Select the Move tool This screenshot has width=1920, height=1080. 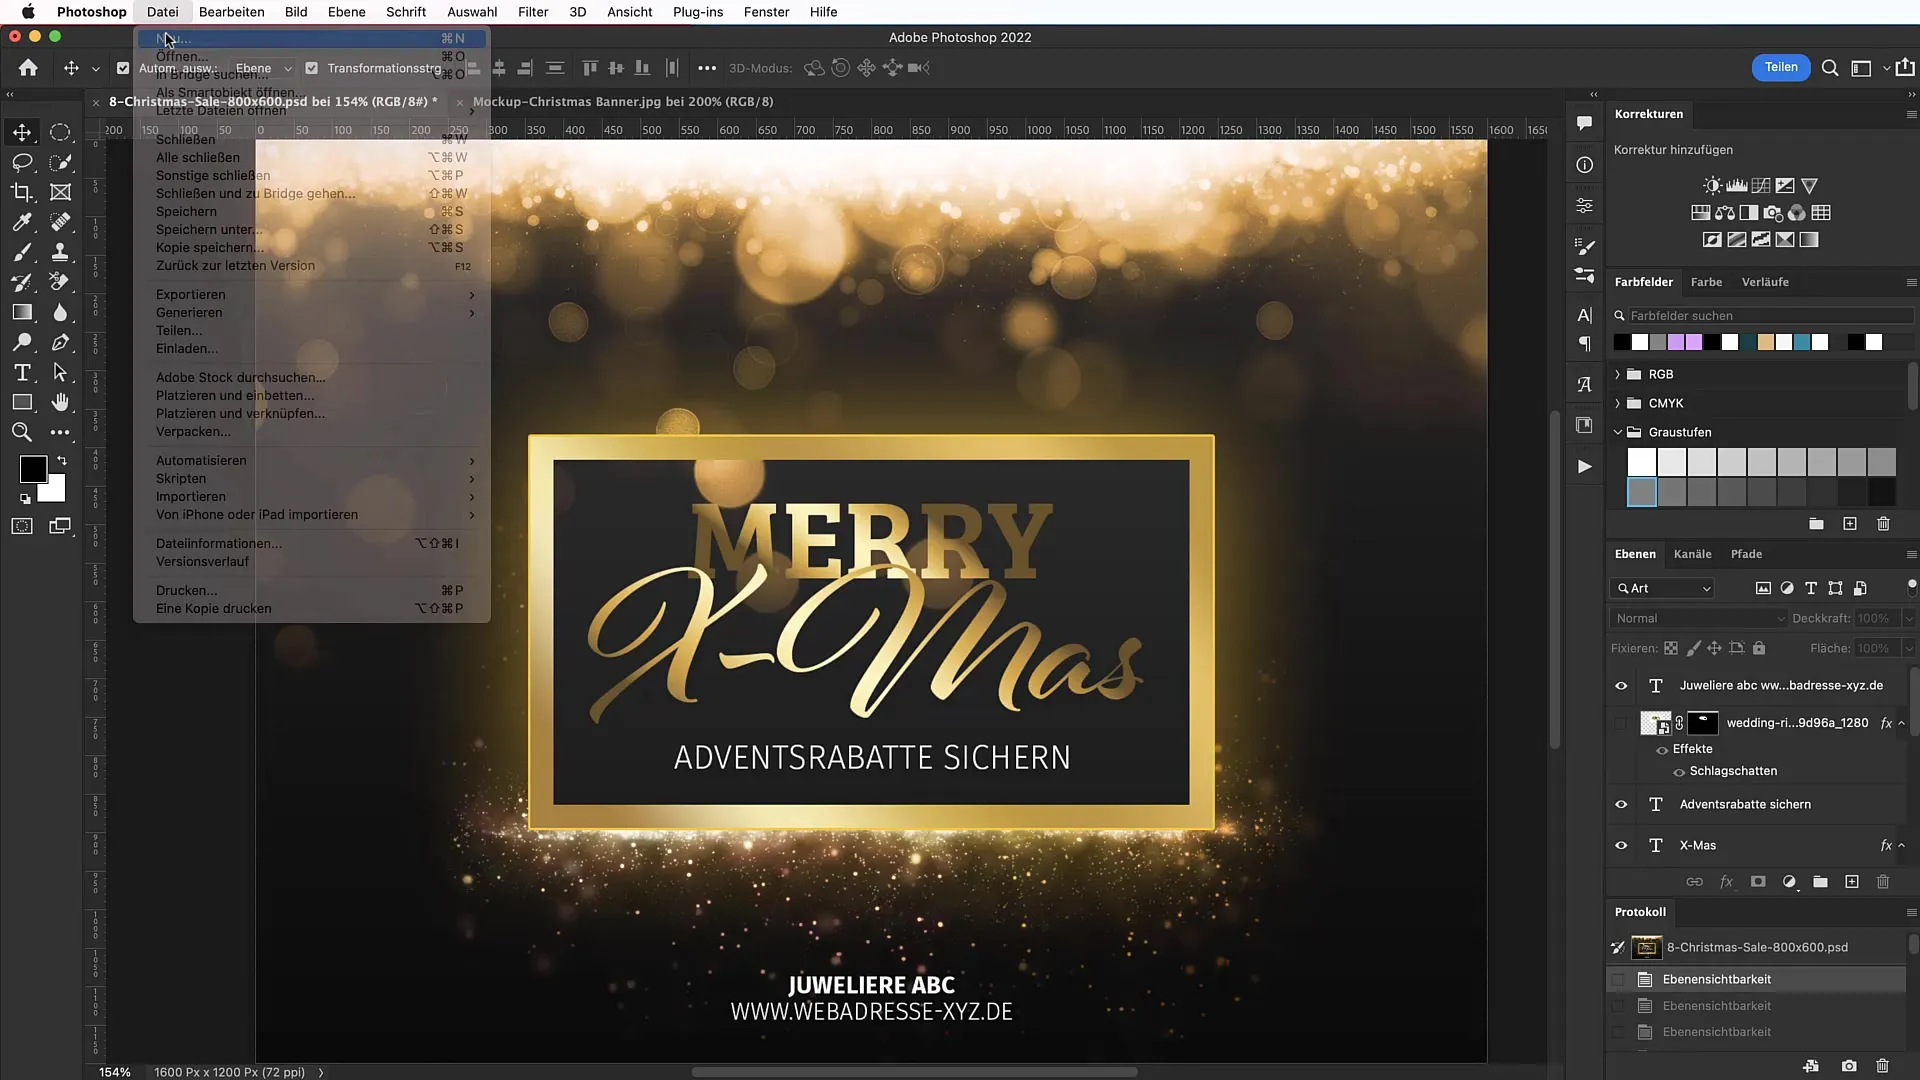(22, 132)
